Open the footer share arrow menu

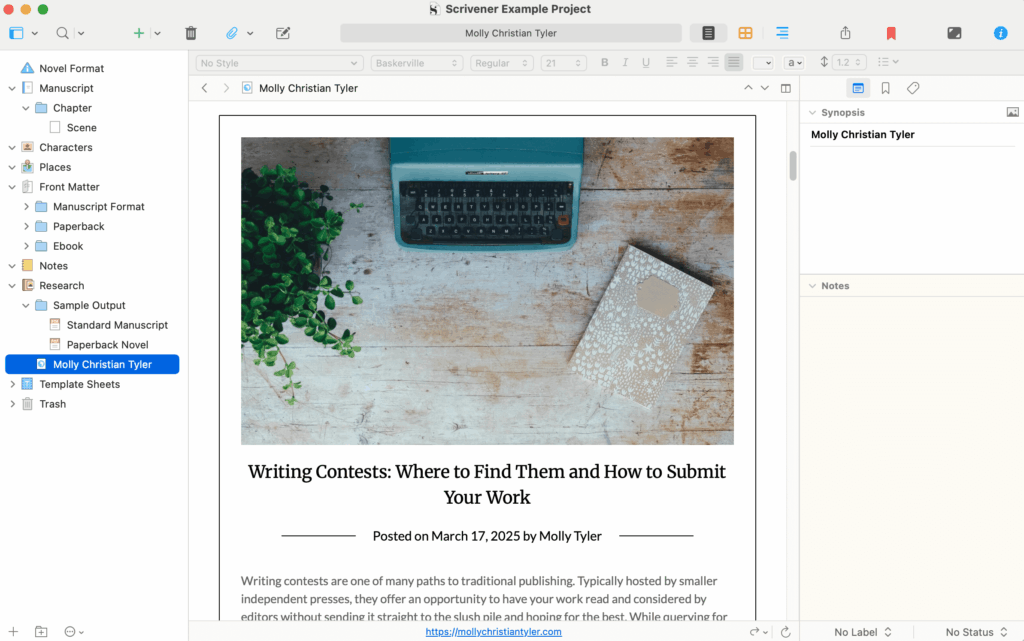[x=758, y=632]
